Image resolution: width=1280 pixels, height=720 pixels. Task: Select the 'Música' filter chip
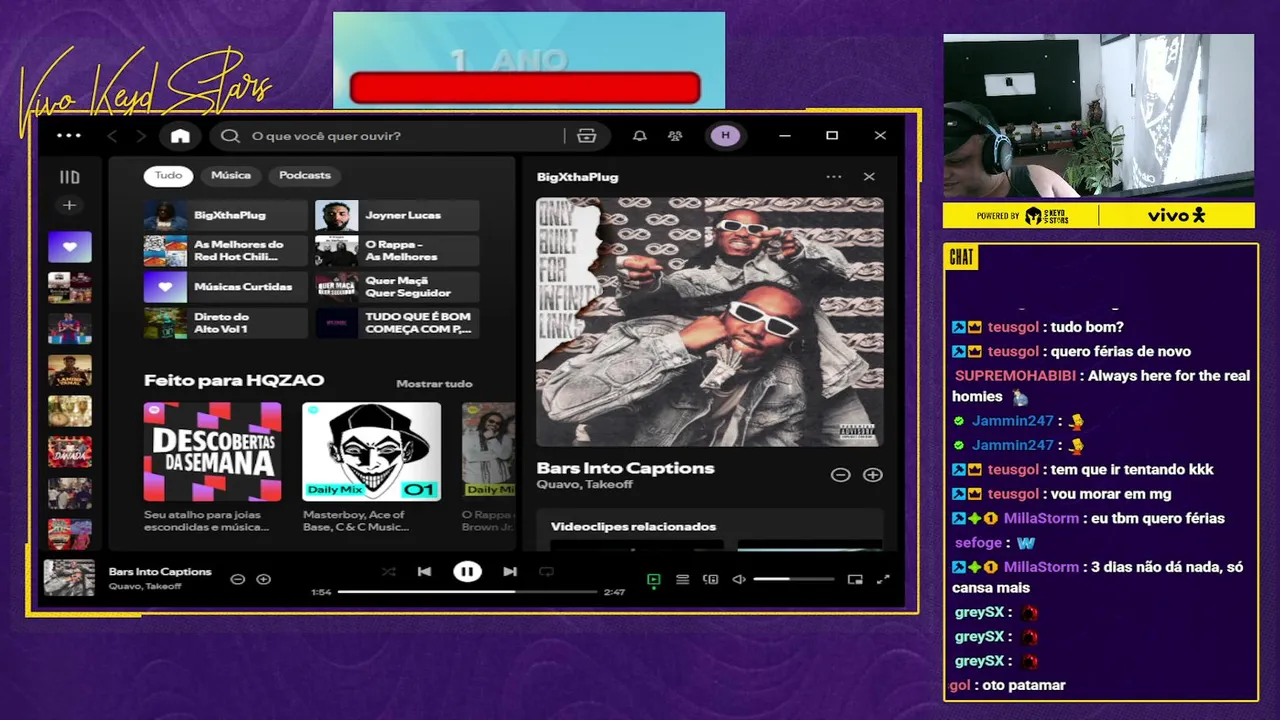(x=231, y=175)
